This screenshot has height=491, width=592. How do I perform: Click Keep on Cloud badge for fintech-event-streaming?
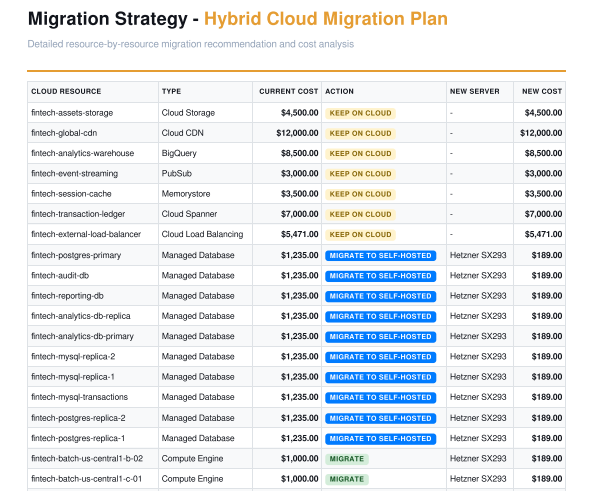coord(360,174)
